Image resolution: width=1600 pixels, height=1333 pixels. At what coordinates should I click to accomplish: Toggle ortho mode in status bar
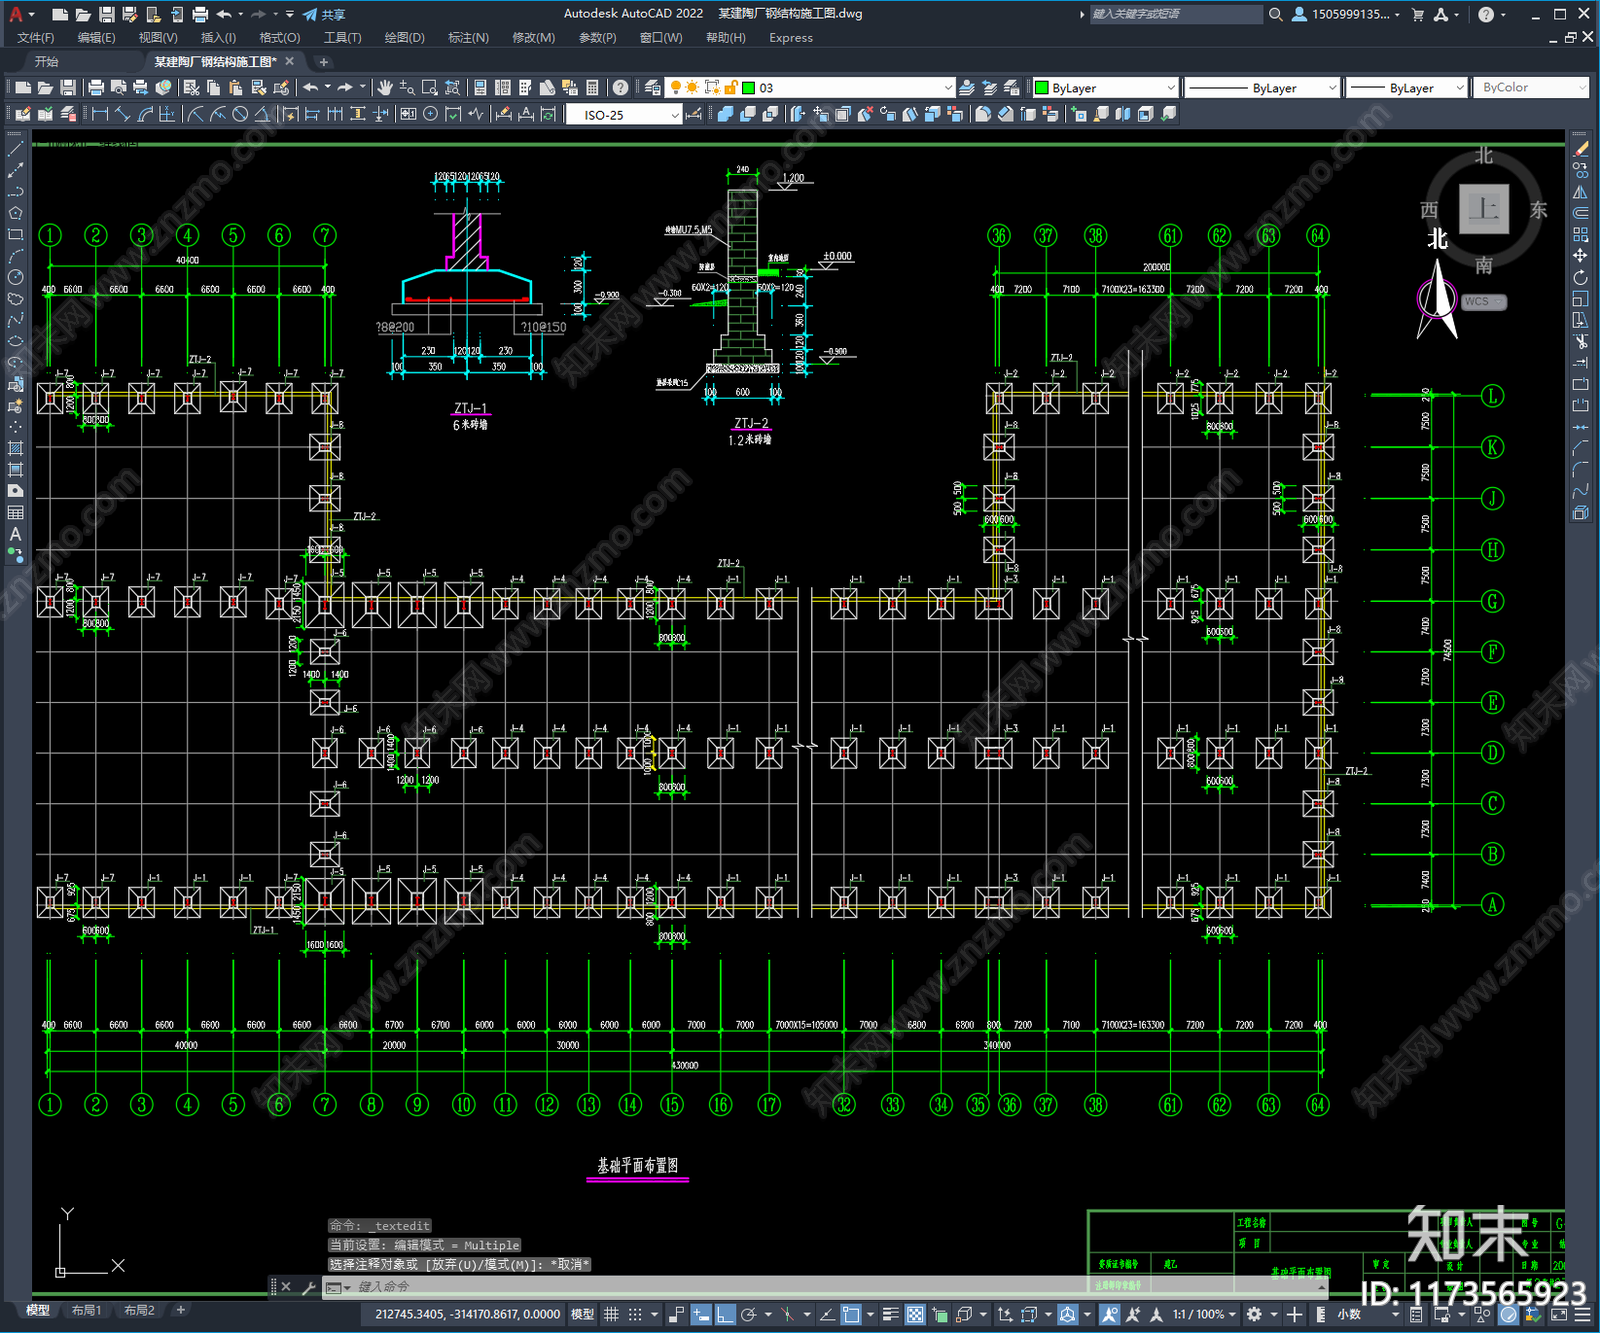(725, 1314)
